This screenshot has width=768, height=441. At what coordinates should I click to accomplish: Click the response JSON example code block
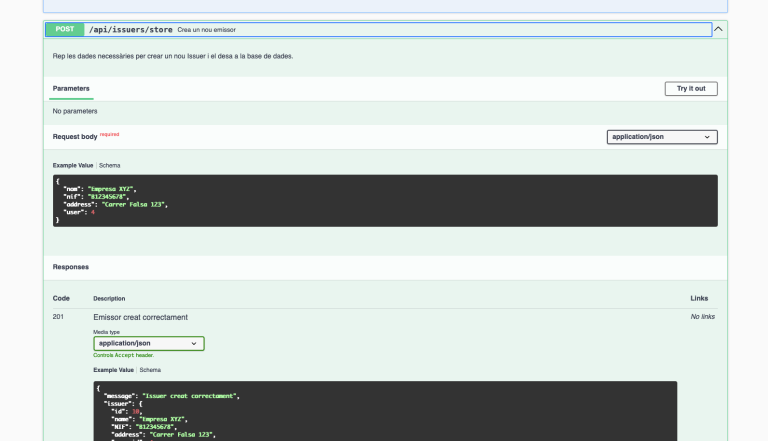pyautogui.click(x=385, y=411)
